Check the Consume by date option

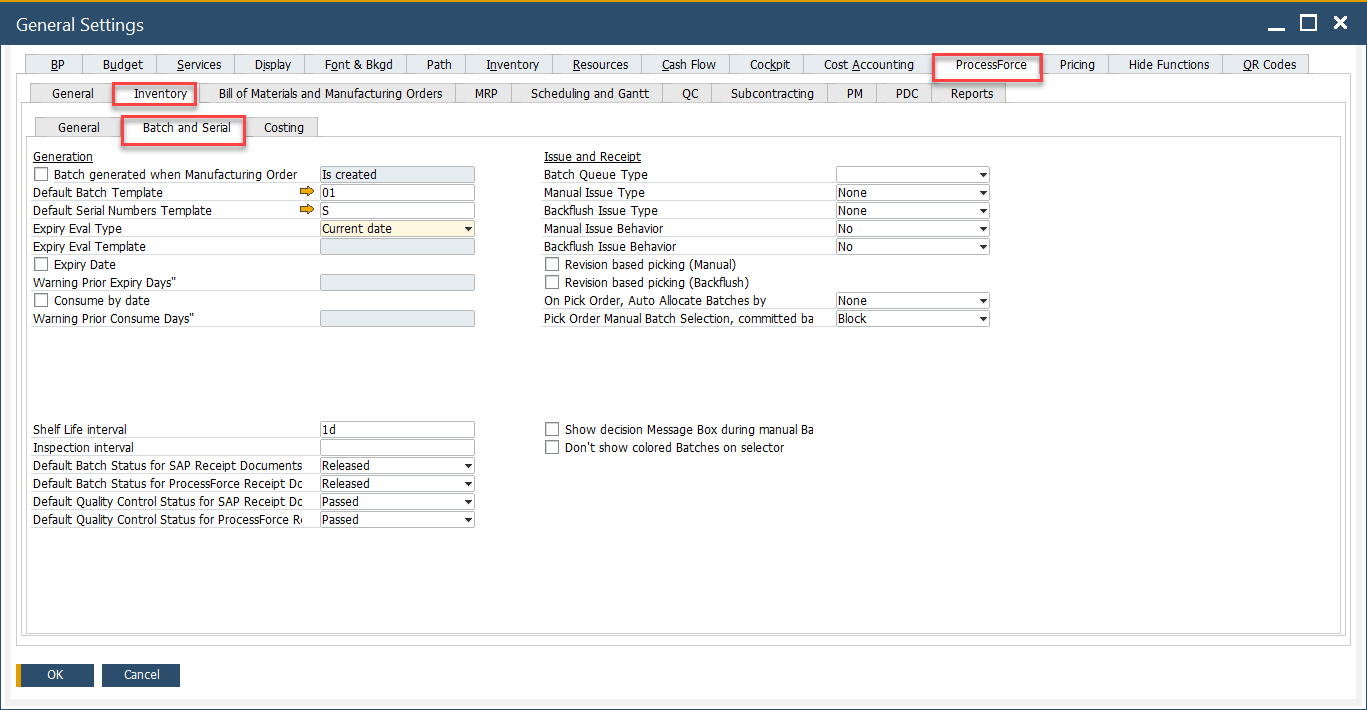[41, 300]
